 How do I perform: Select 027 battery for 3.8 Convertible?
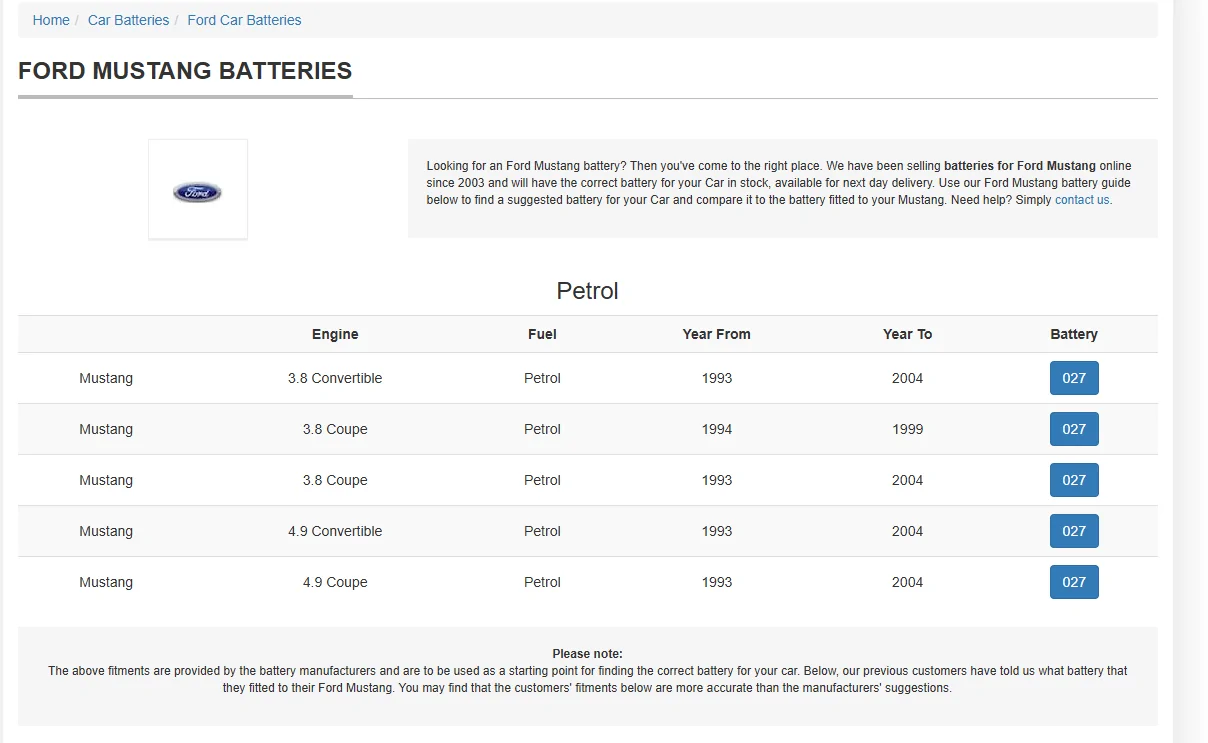pos(1074,378)
